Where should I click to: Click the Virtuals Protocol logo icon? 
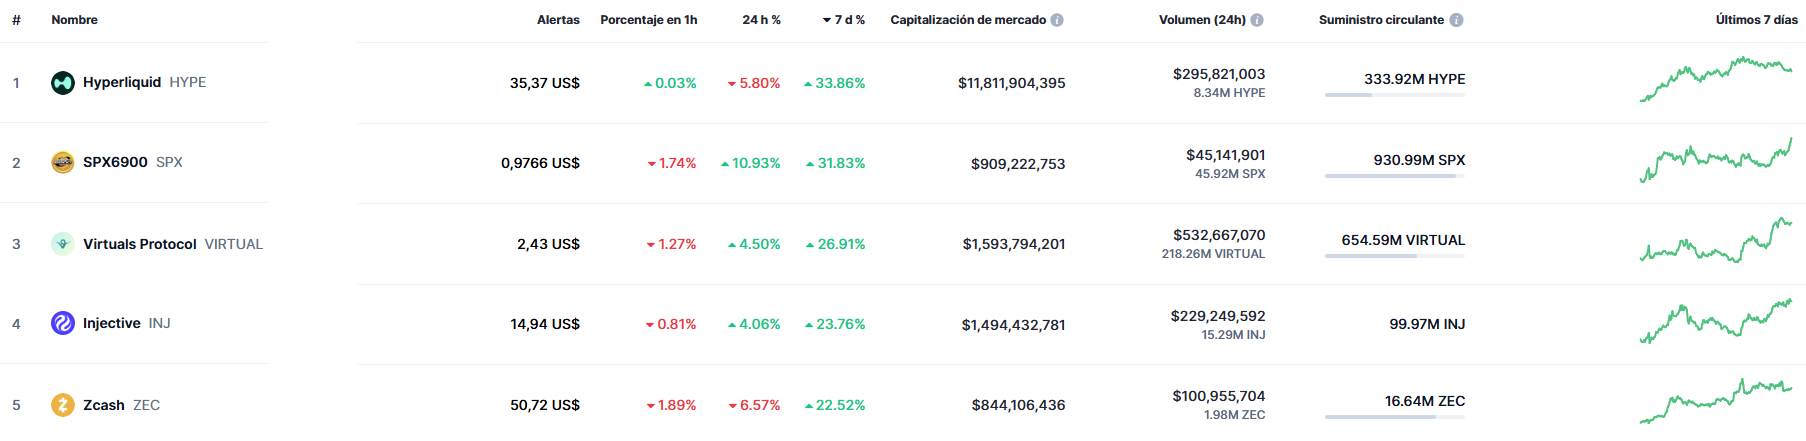click(62, 244)
